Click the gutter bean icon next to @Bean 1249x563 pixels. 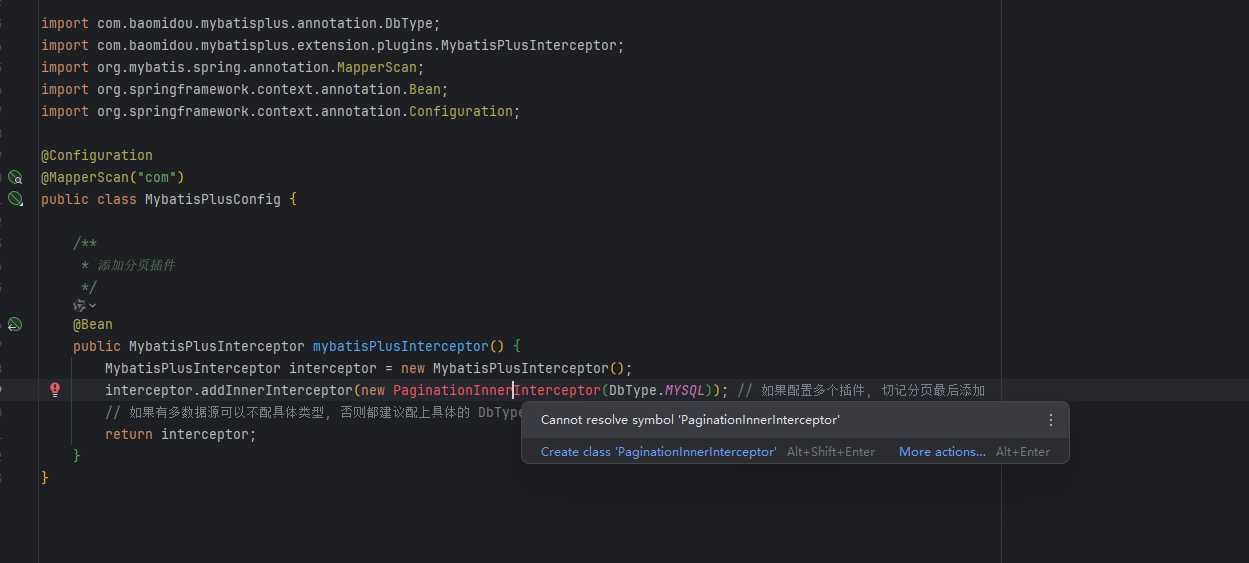click(15, 324)
